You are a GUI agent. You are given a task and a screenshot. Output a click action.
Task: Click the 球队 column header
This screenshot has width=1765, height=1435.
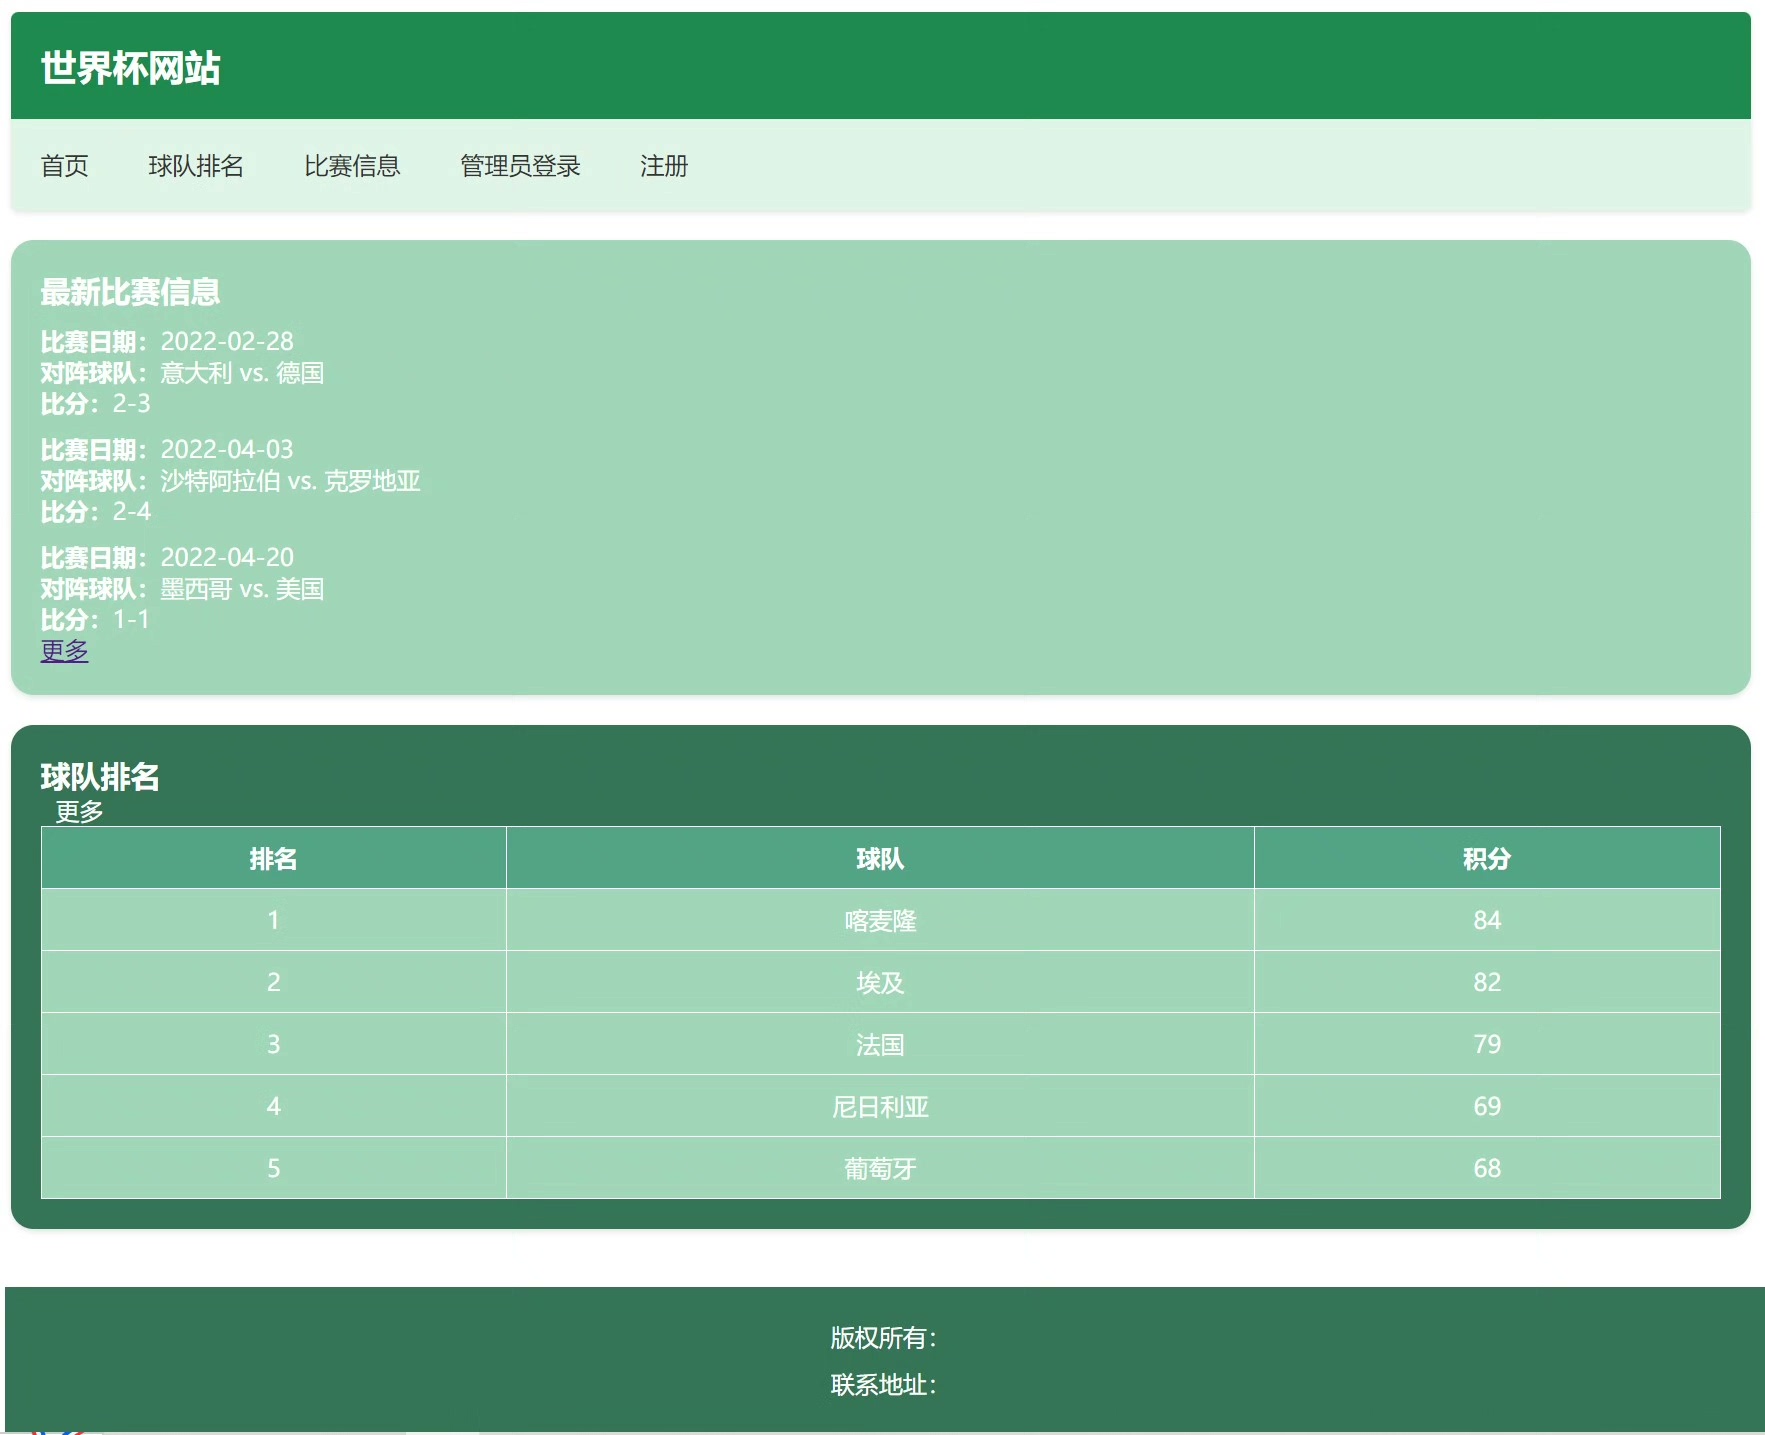point(880,858)
